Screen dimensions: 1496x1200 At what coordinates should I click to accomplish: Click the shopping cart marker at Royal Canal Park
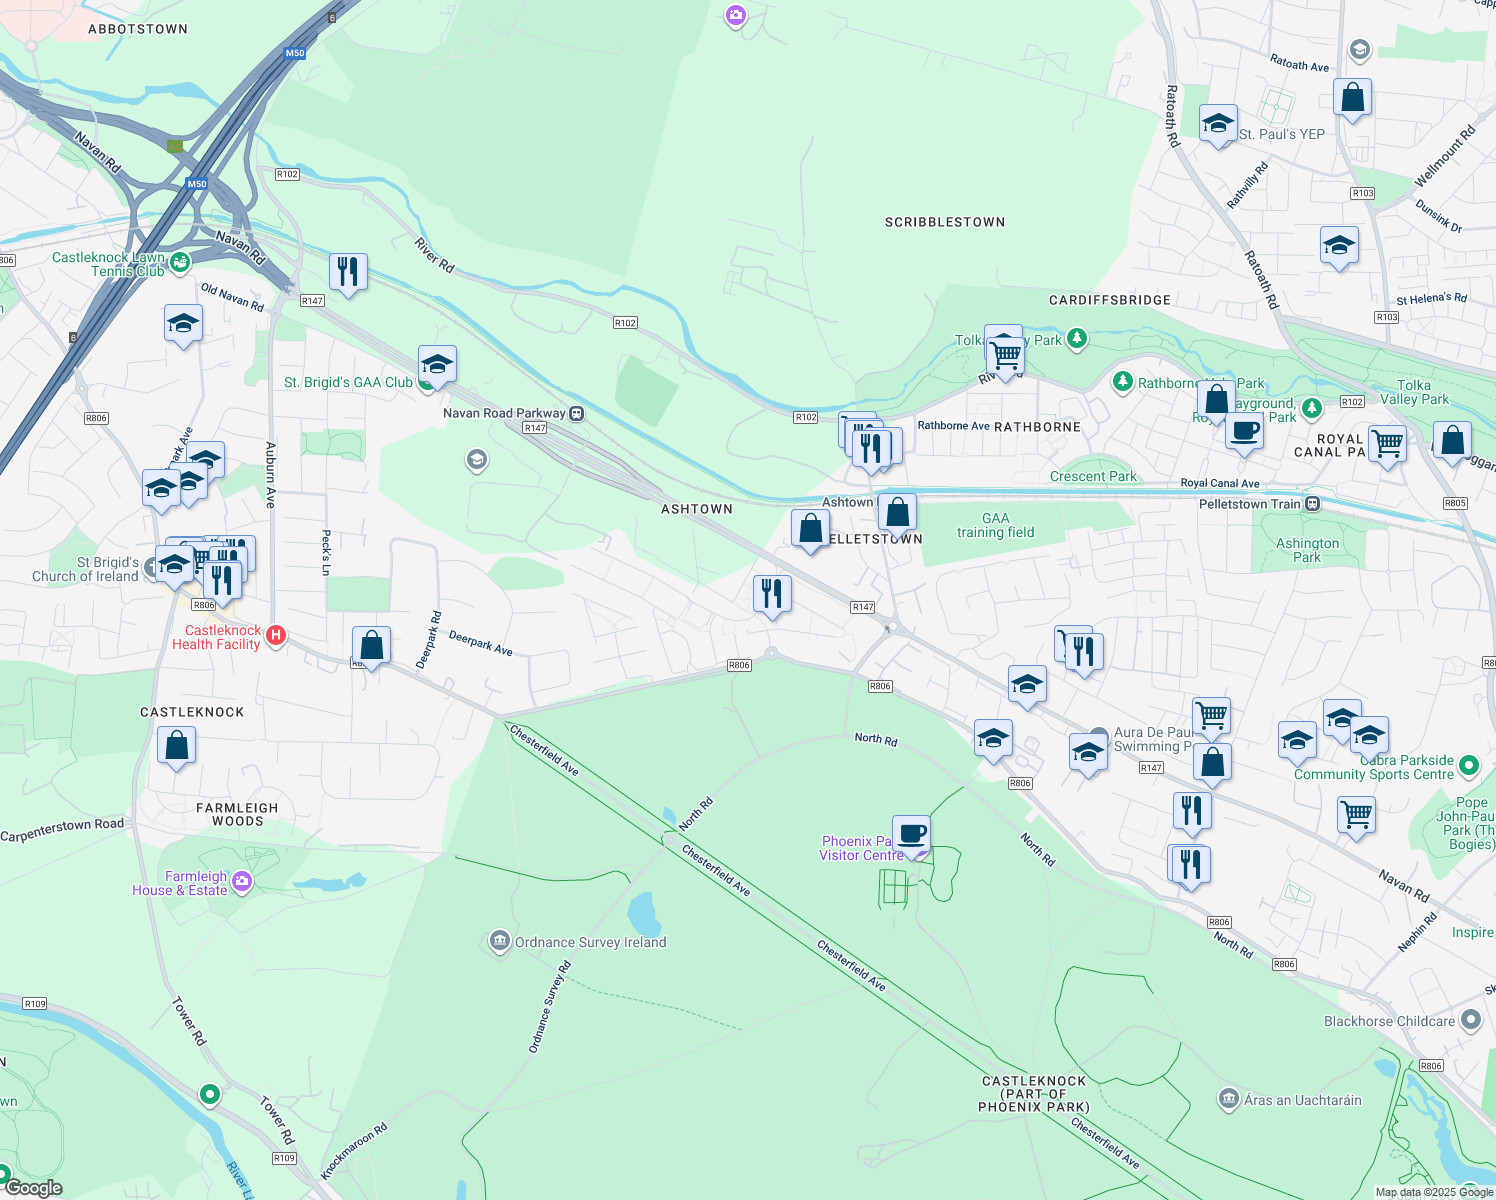[1387, 442]
